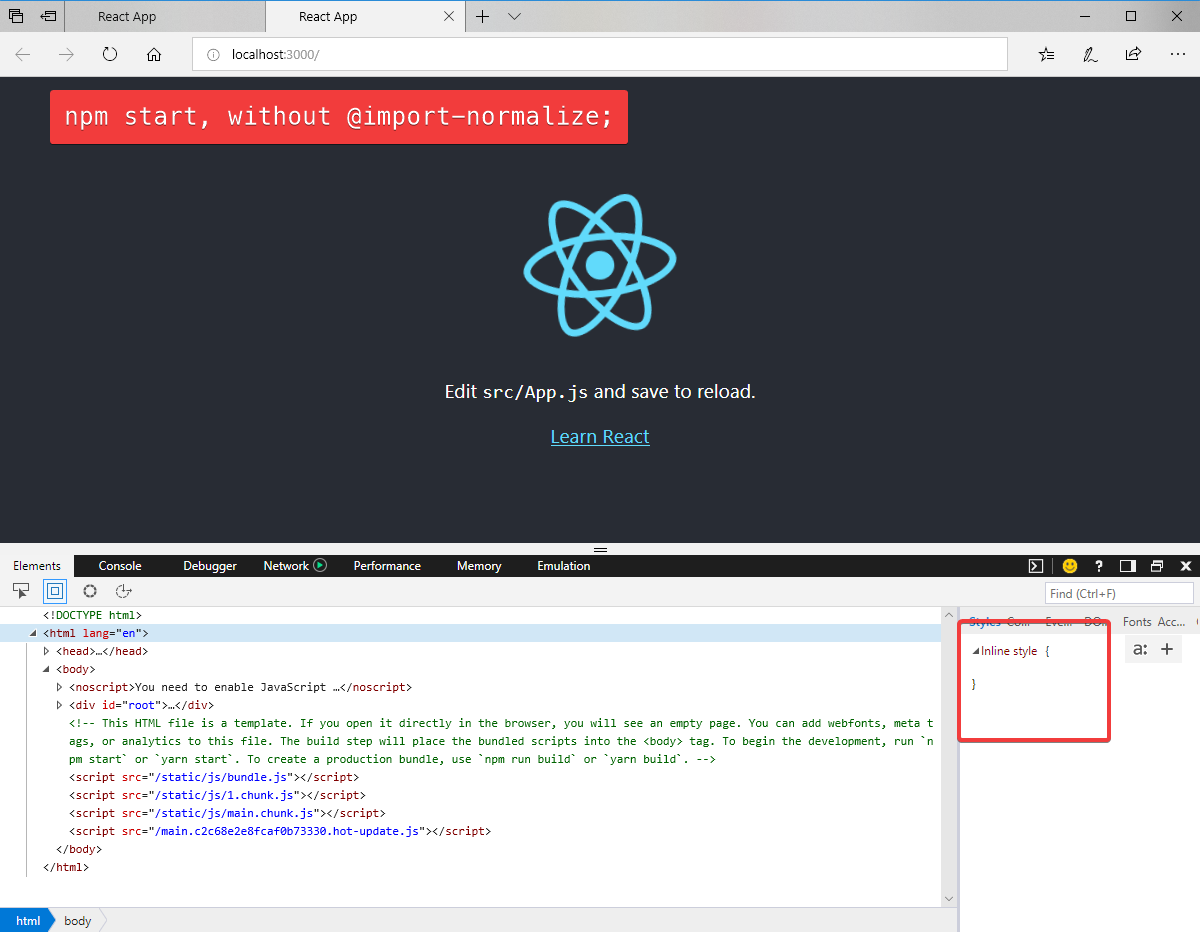Click the pseudo-states a: icon

coord(1139,649)
